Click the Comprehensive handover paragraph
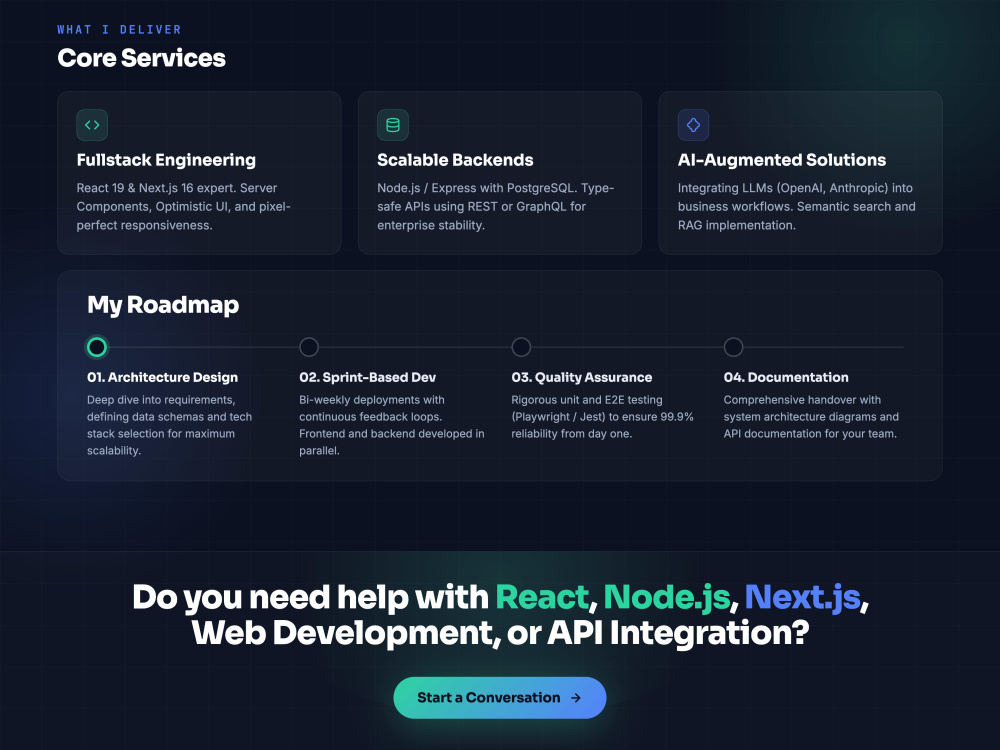 coord(811,416)
